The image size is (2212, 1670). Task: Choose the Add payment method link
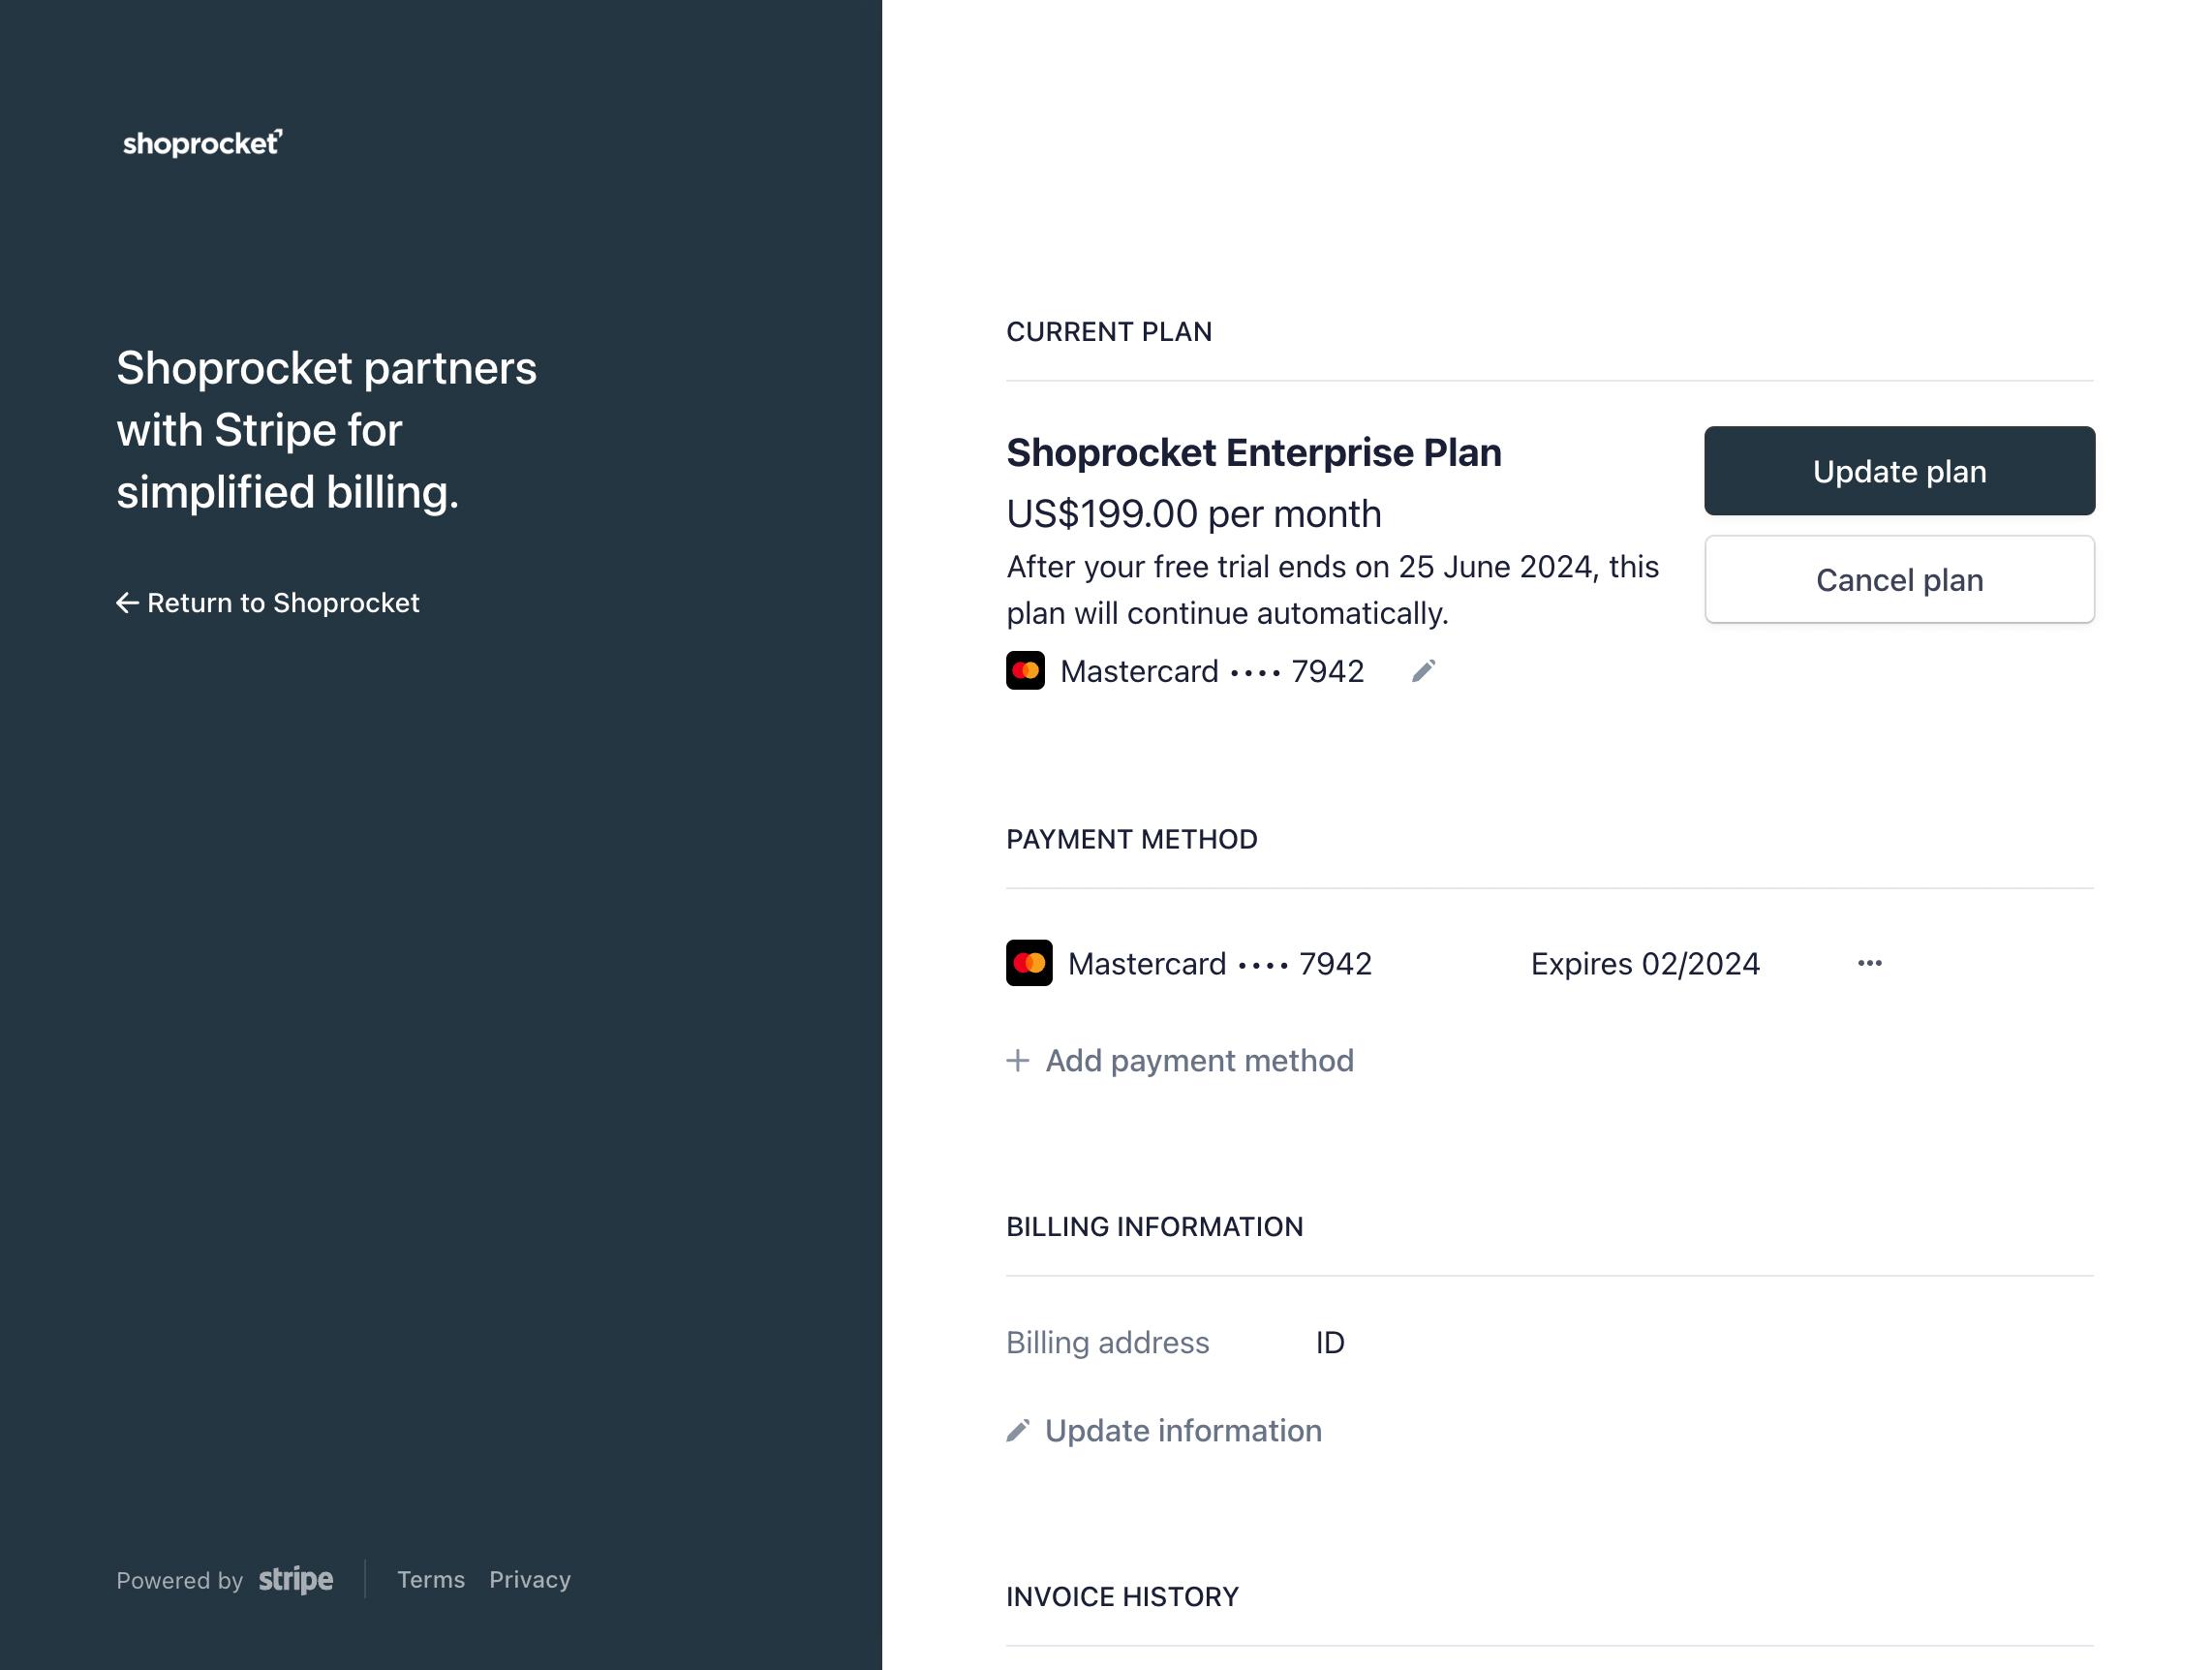(x=1199, y=1060)
